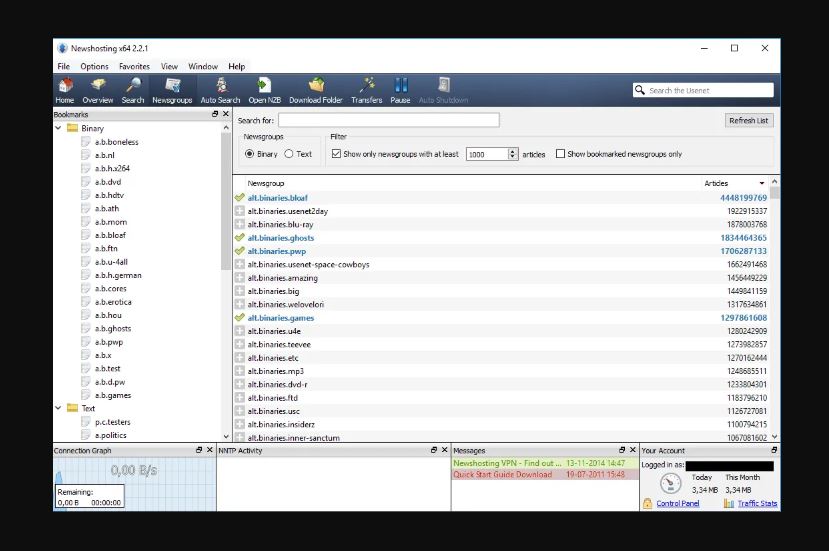Click the bookmarks panel vertical scrollbar

[x=226, y=201]
